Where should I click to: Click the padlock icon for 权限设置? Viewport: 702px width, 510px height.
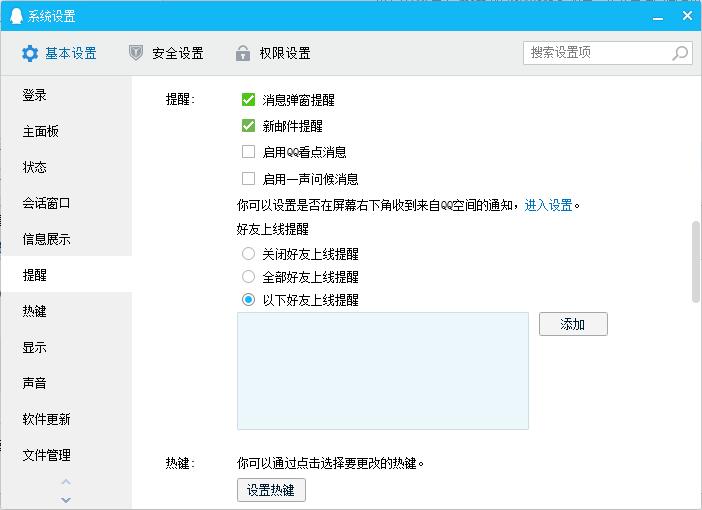243,53
